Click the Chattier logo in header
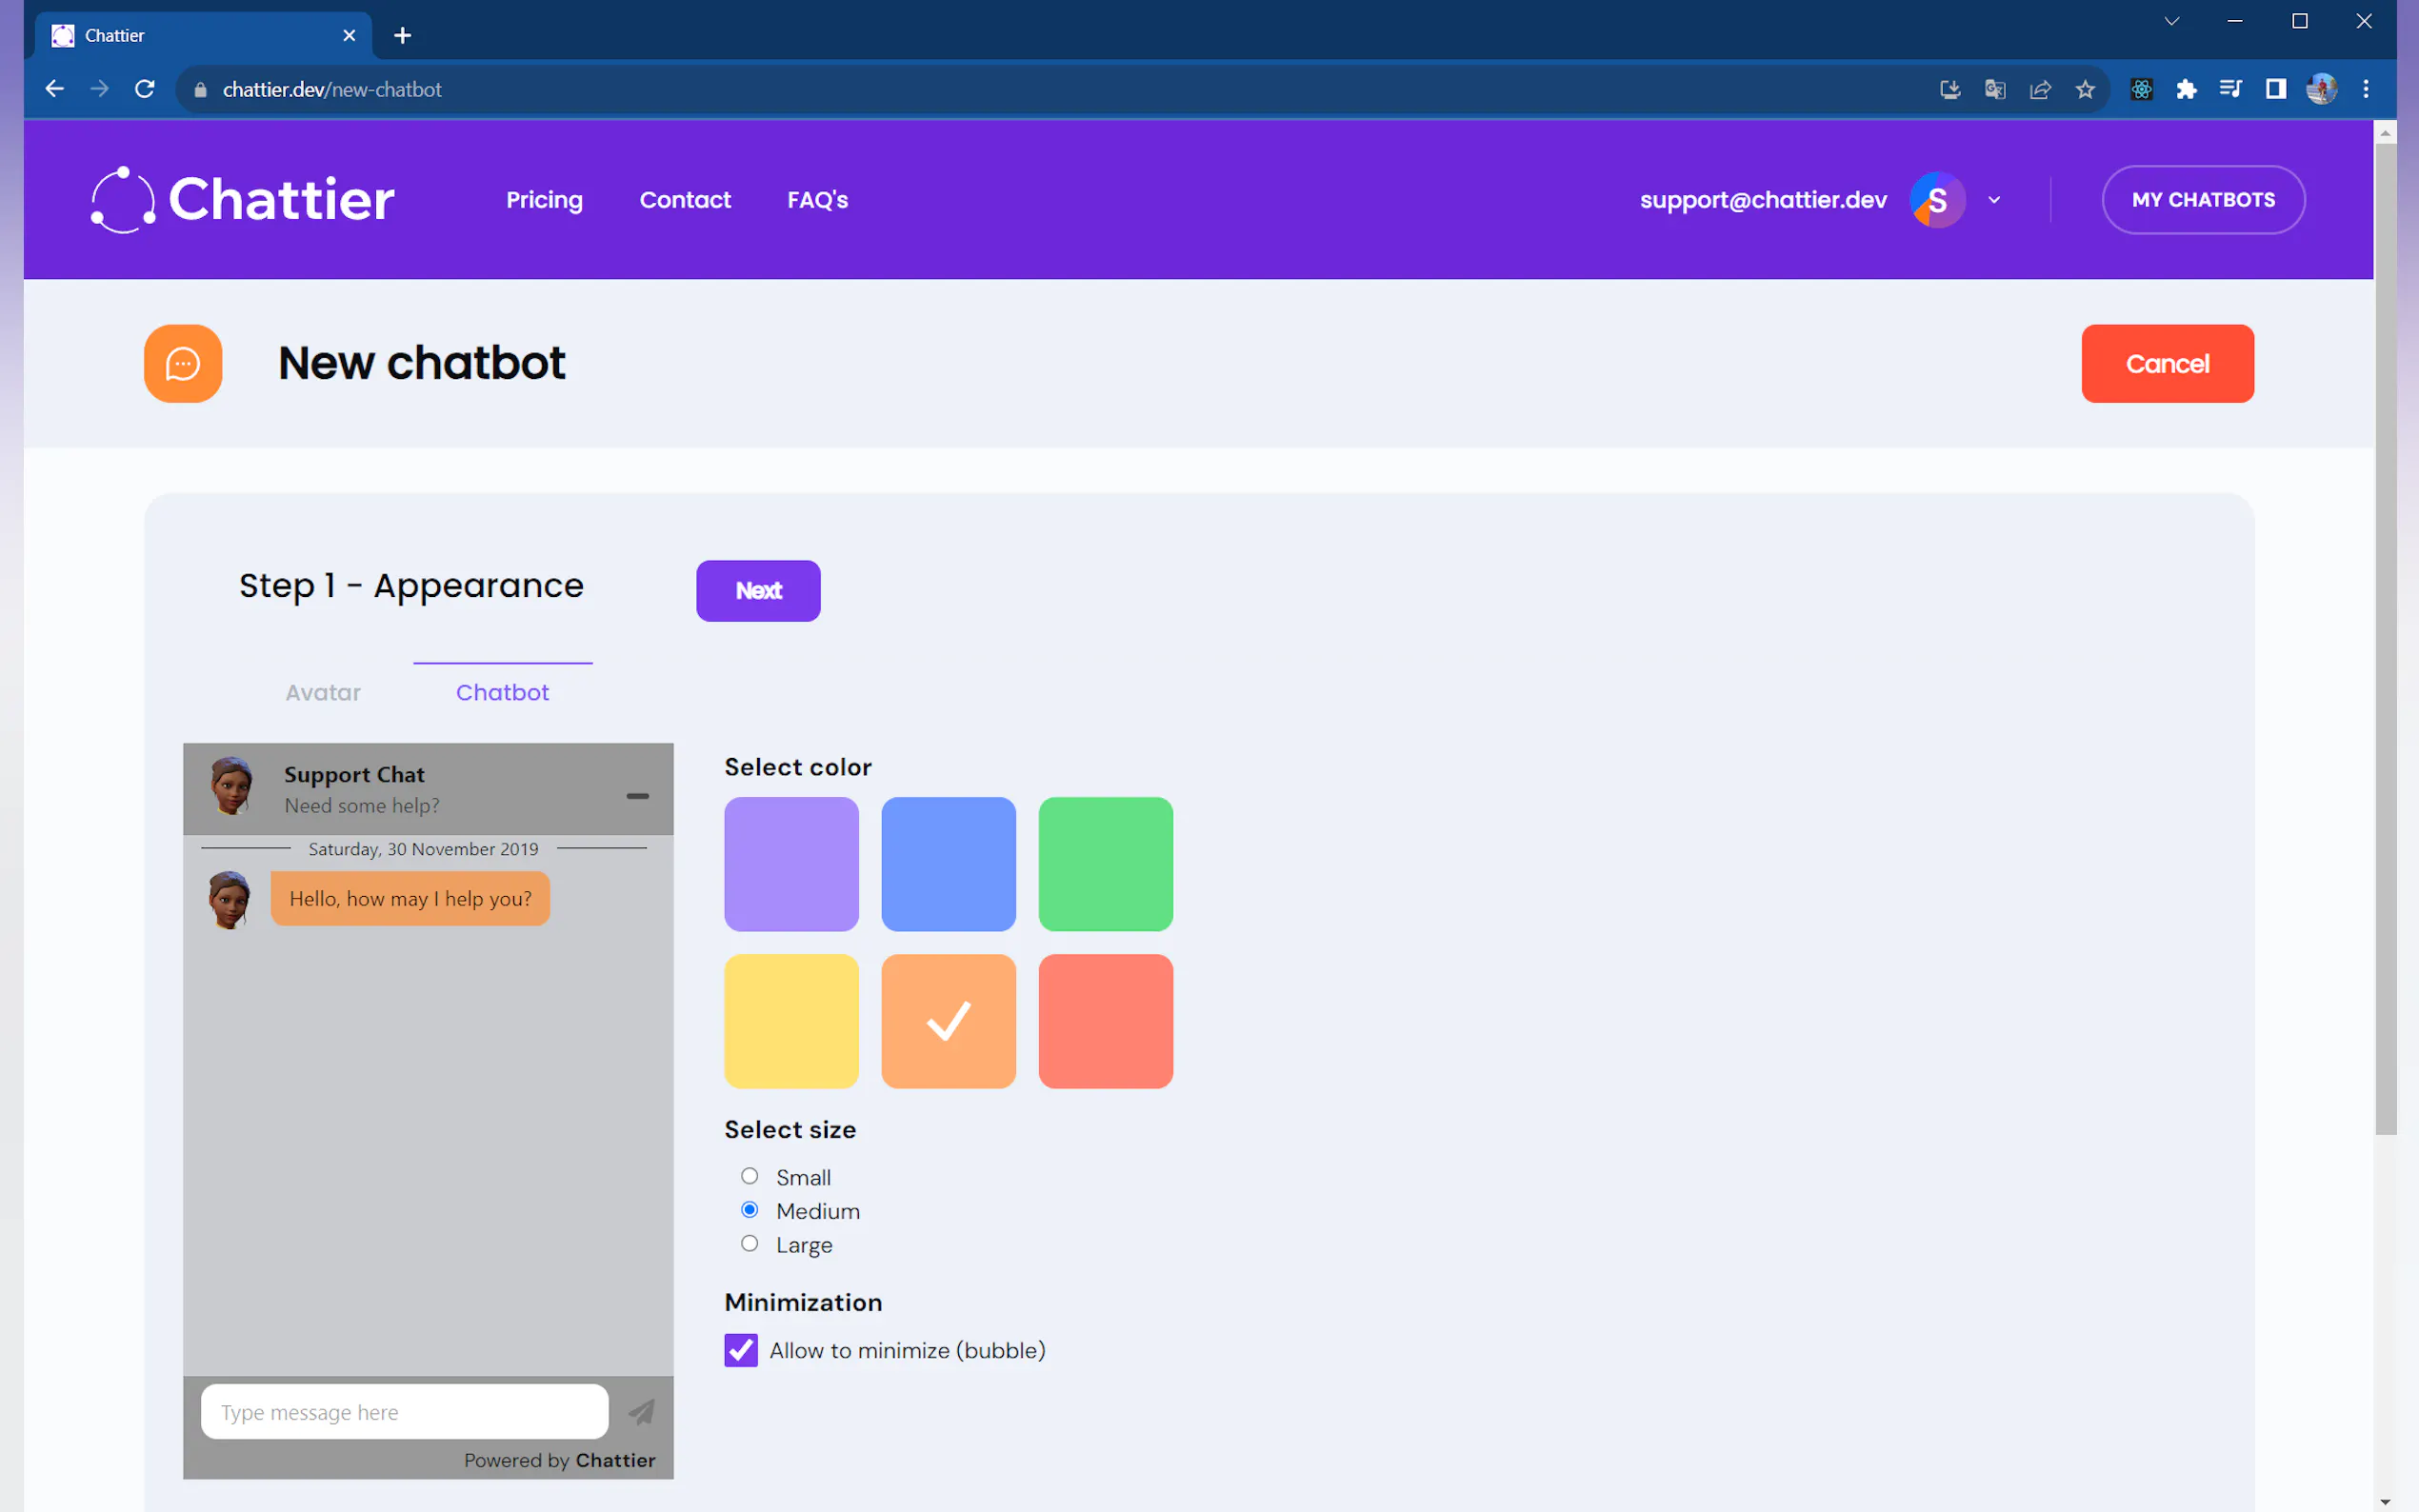The width and height of the screenshot is (2419, 1512). pyautogui.click(x=243, y=199)
